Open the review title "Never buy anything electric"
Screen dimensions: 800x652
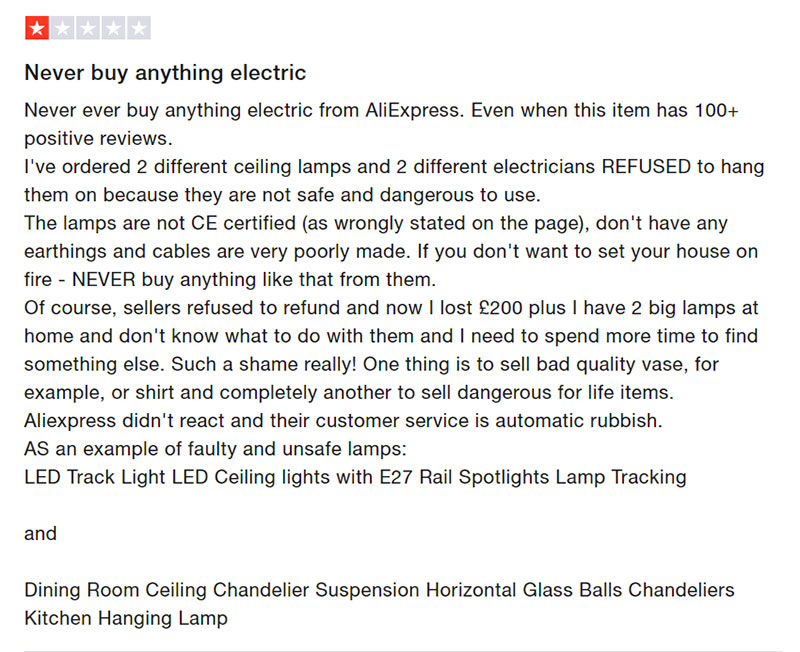[x=165, y=73]
